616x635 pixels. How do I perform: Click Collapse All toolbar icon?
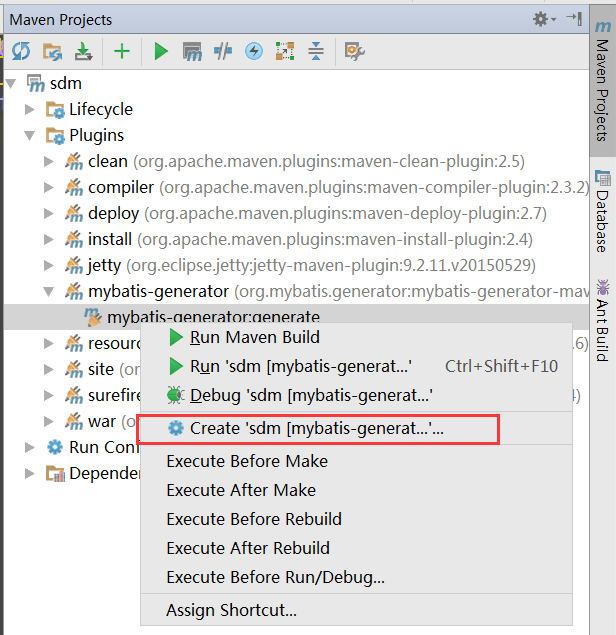coord(315,51)
